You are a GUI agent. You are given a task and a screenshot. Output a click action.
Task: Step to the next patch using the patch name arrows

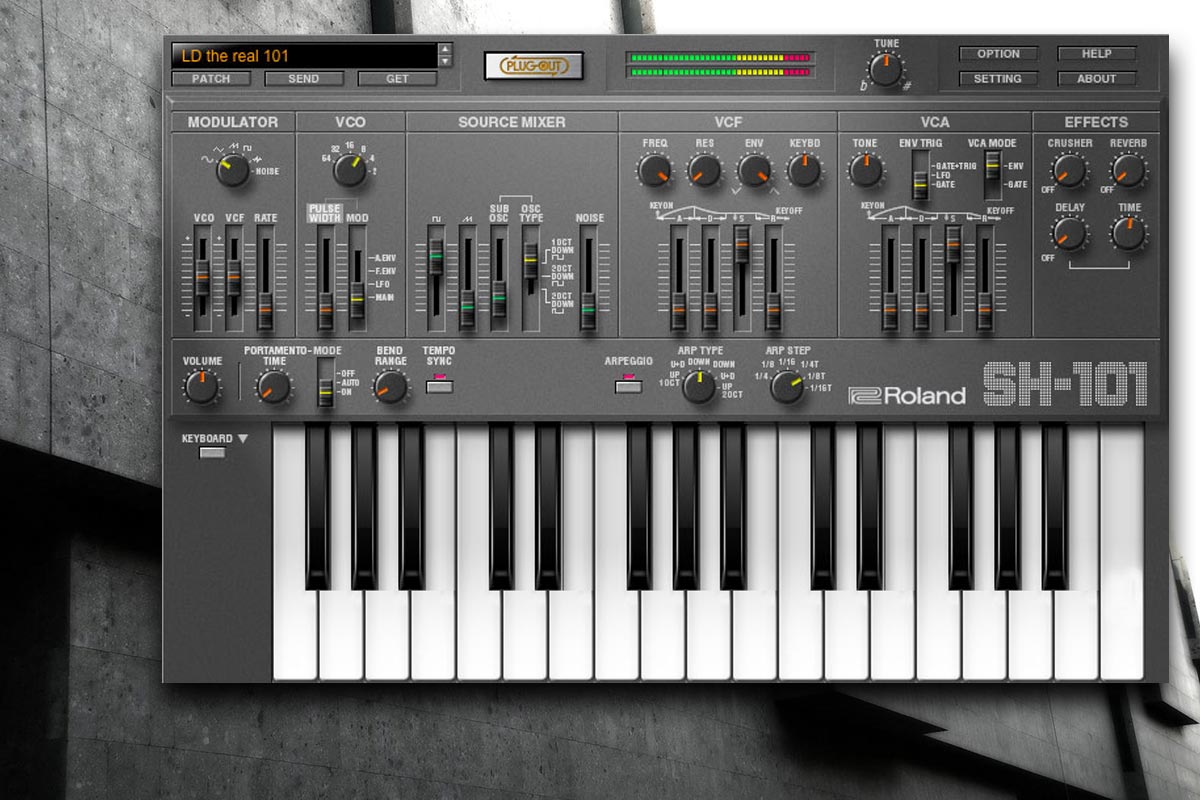[x=445, y=60]
